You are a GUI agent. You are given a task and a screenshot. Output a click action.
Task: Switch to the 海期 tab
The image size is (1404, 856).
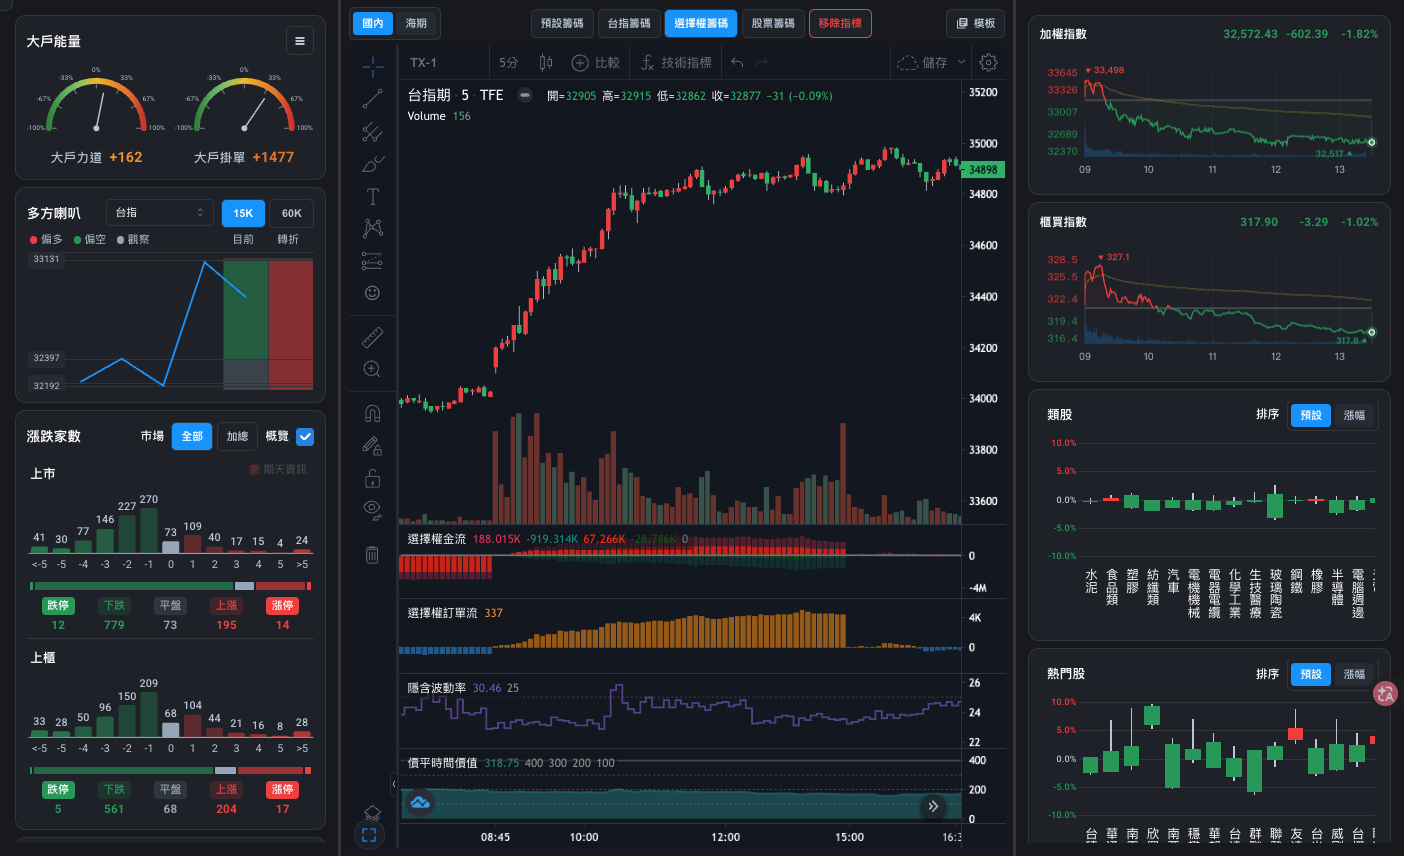pyautogui.click(x=416, y=23)
